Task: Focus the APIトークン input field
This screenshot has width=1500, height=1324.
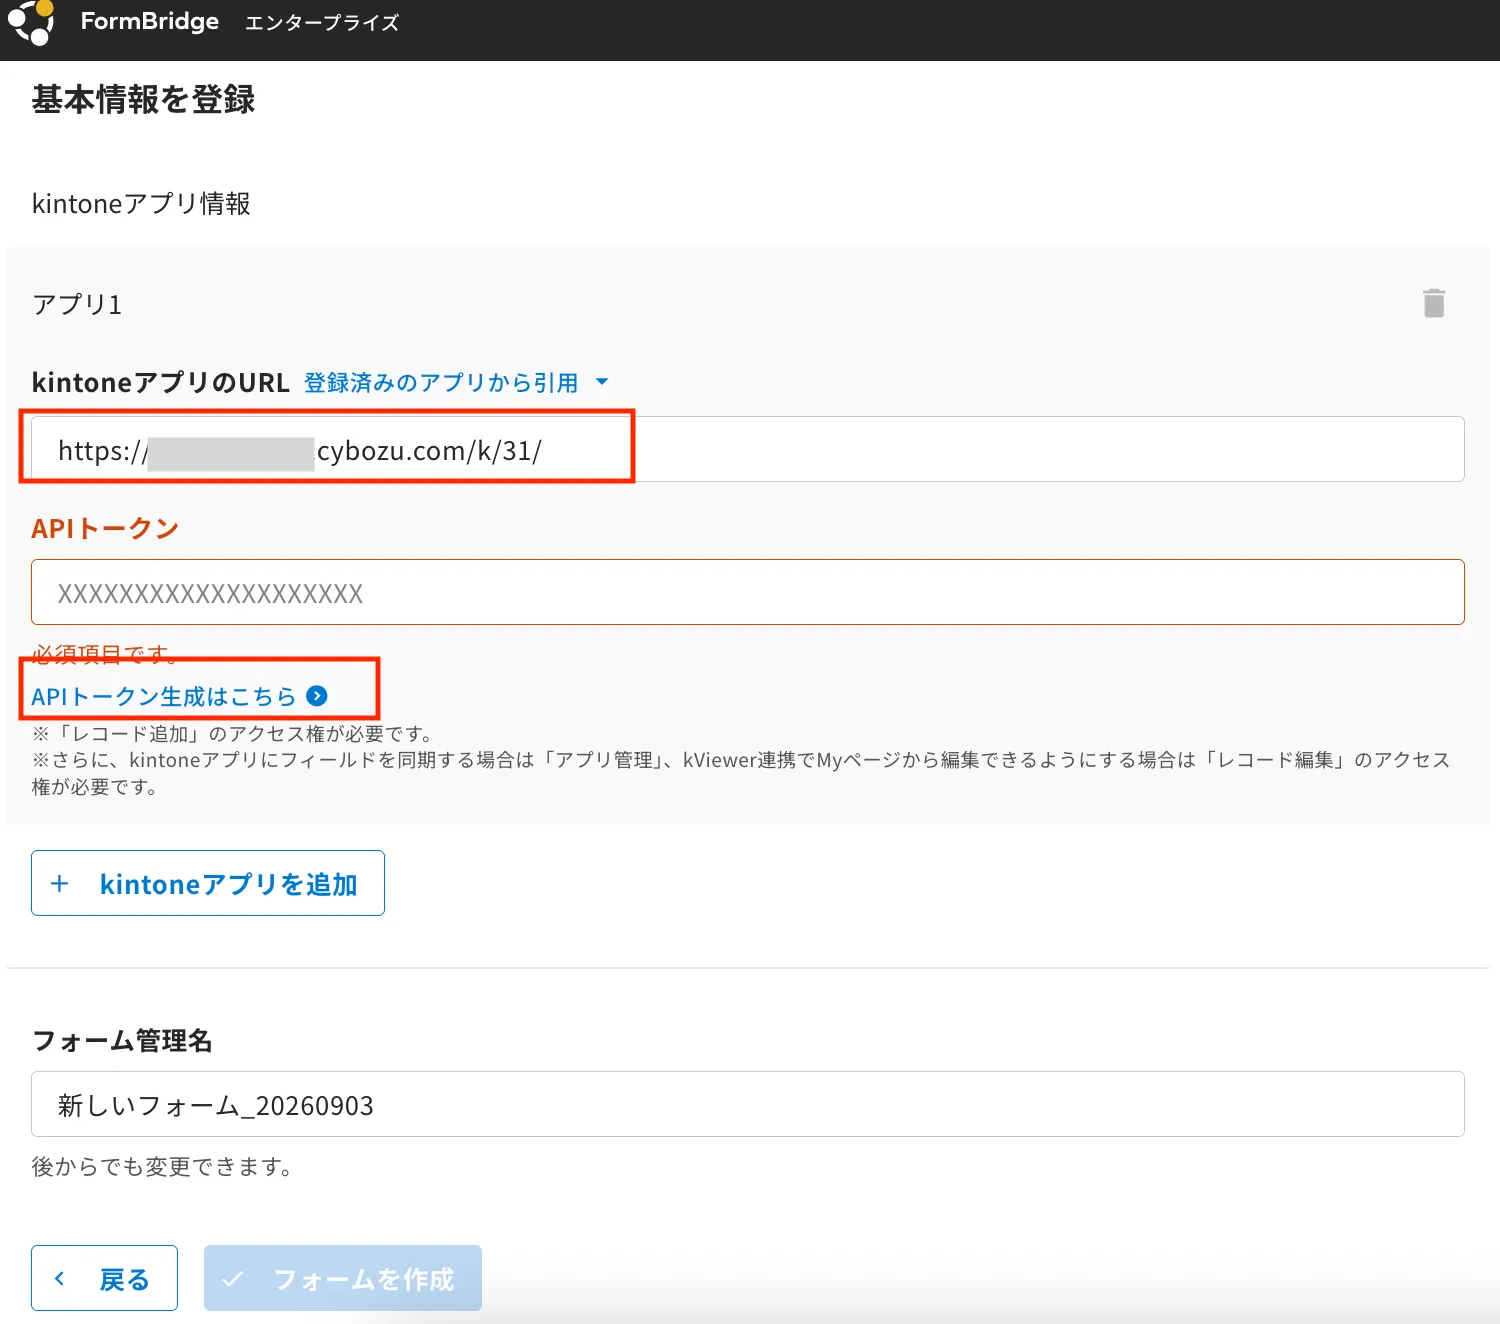Action: (x=748, y=592)
